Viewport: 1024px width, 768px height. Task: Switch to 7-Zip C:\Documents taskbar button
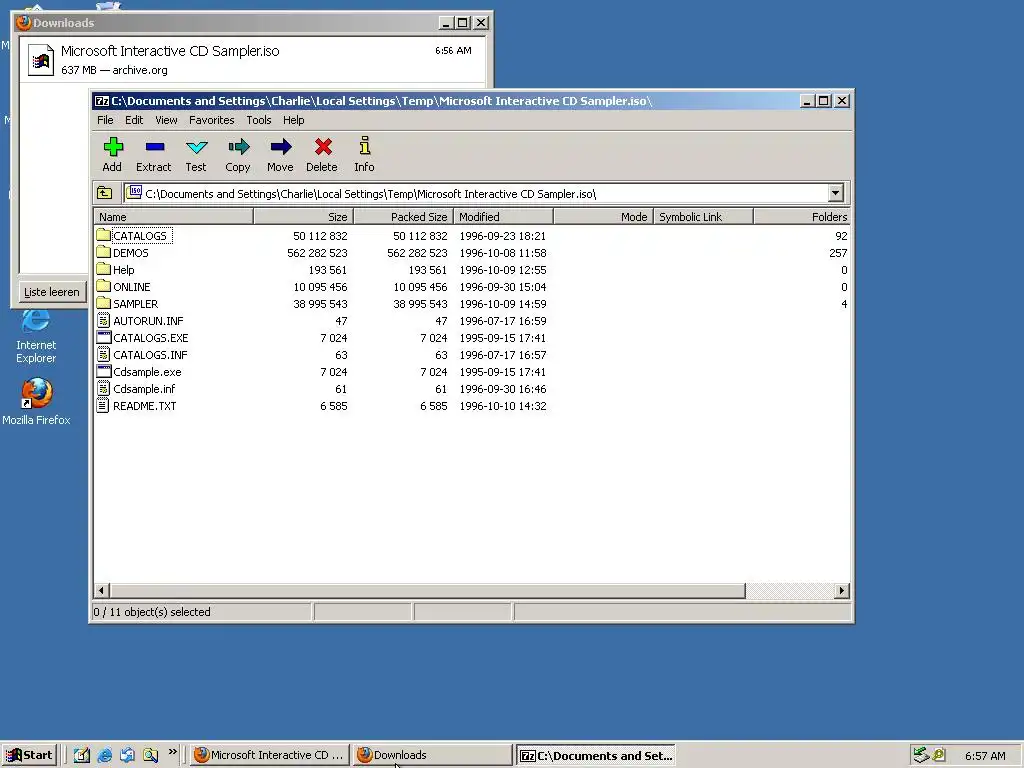pyautogui.click(x=596, y=755)
